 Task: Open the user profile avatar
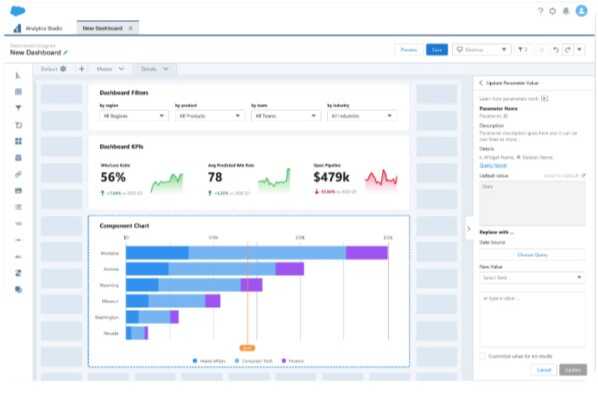click(582, 11)
